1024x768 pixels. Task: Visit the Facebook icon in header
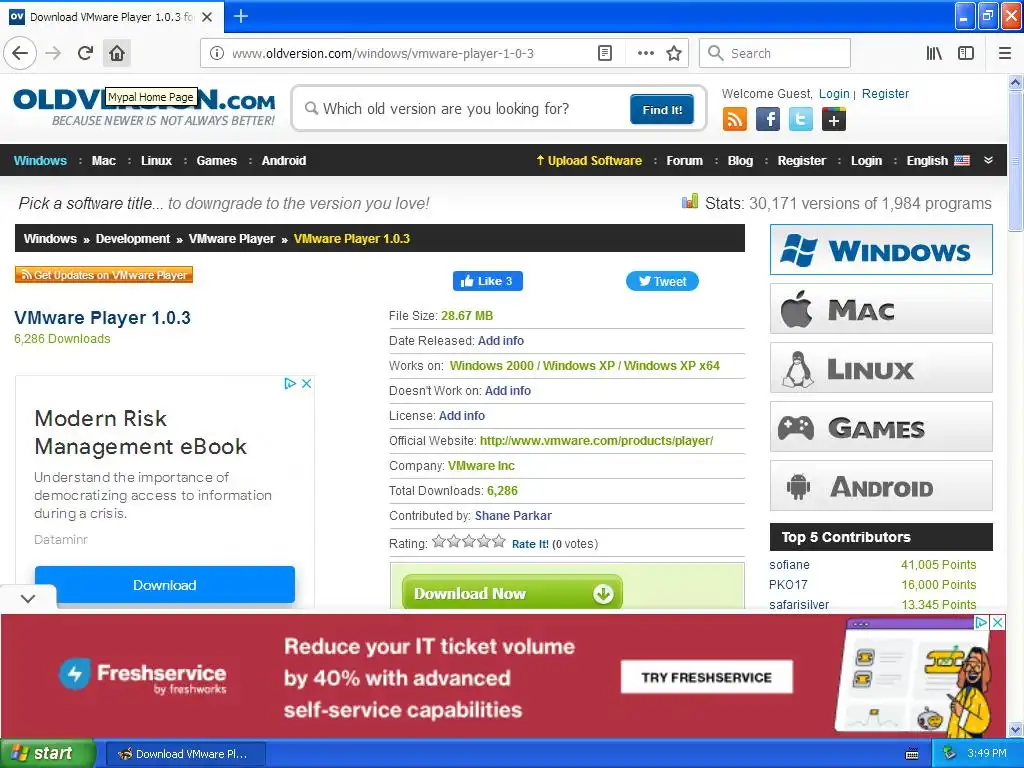(x=768, y=120)
